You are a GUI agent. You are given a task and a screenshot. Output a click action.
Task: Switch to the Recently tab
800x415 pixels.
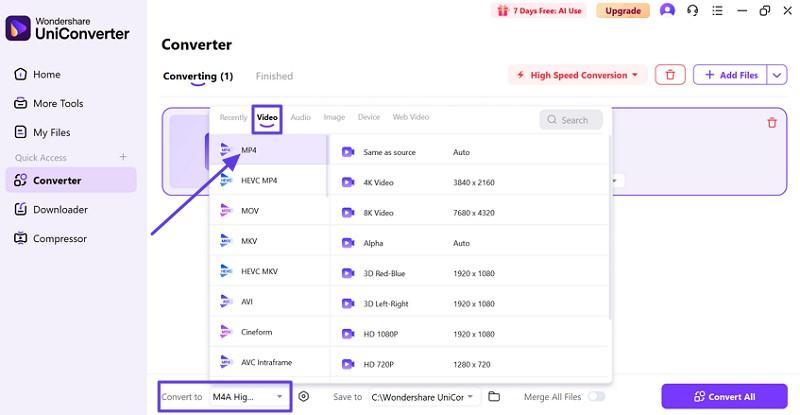(x=233, y=117)
